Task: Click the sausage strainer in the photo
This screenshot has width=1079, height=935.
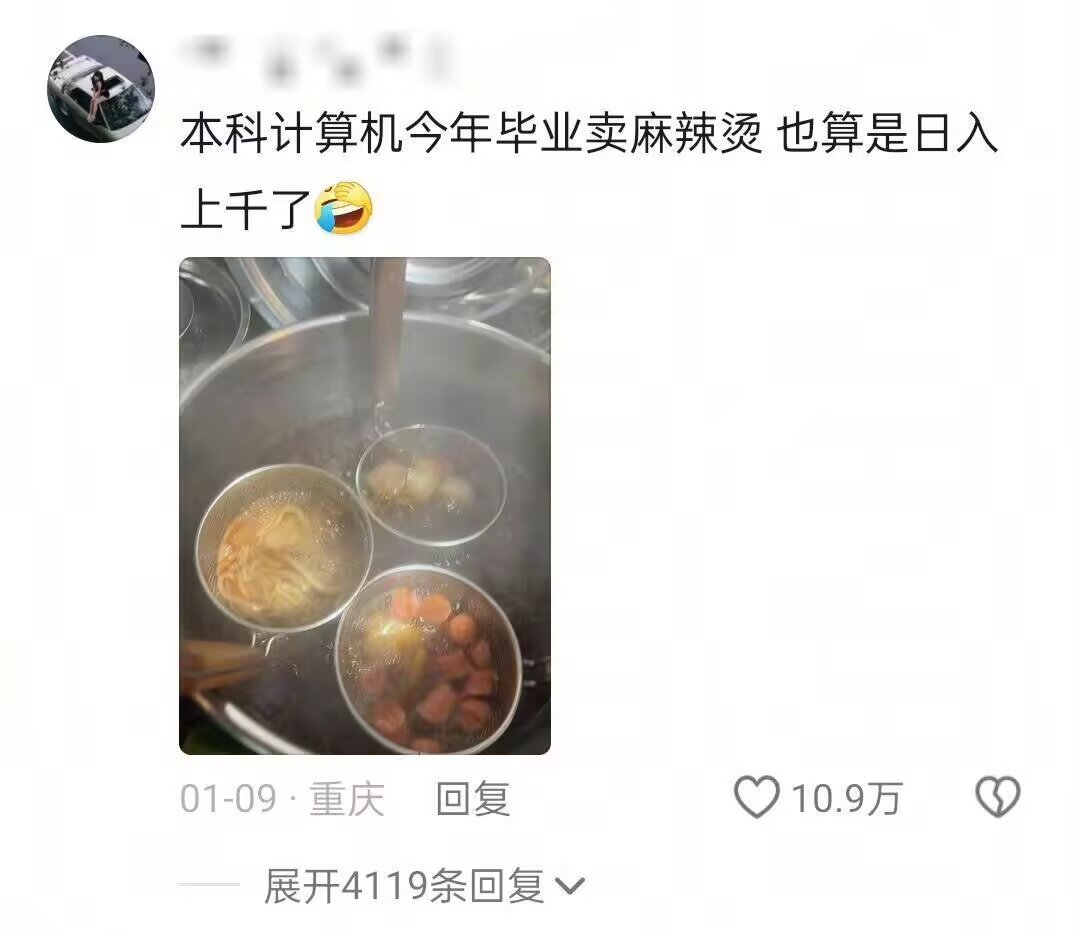Action: pyautogui.click(x=428, y=660)
